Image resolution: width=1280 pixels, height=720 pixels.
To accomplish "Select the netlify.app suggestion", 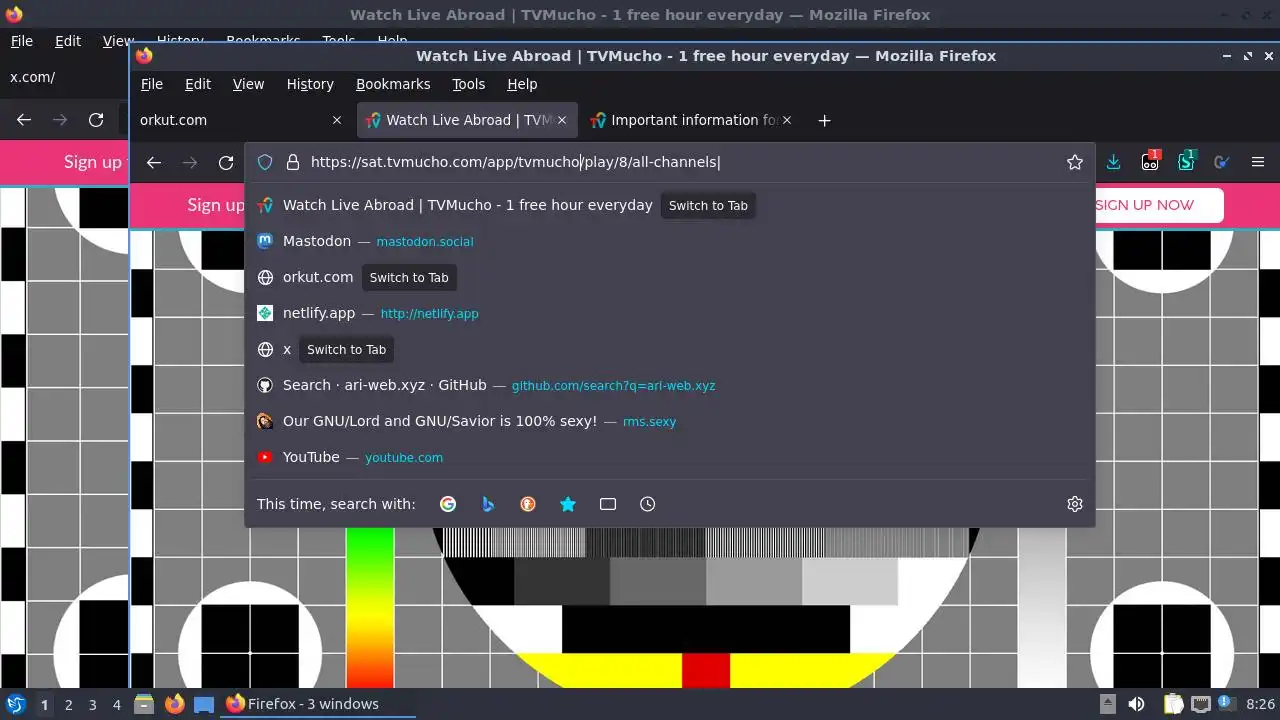I will pos(670,313).
